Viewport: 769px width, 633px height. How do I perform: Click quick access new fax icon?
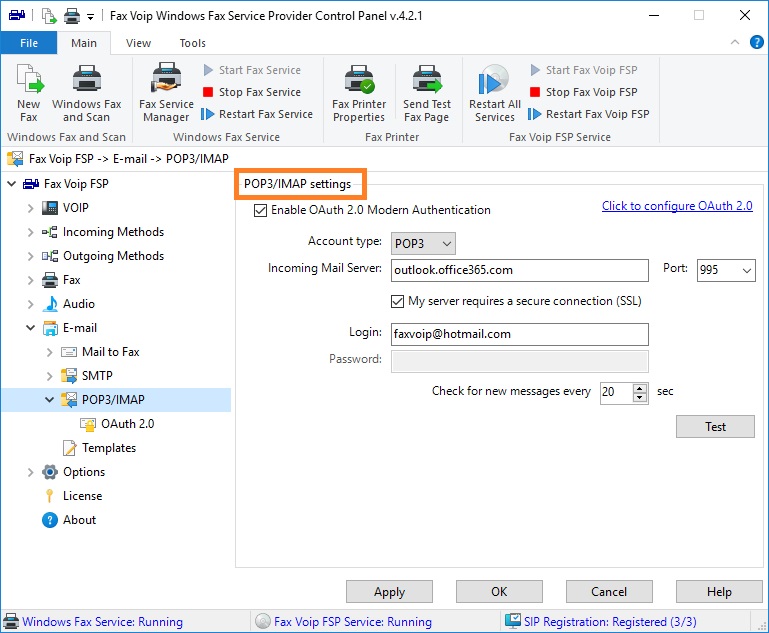click(49, 16)
